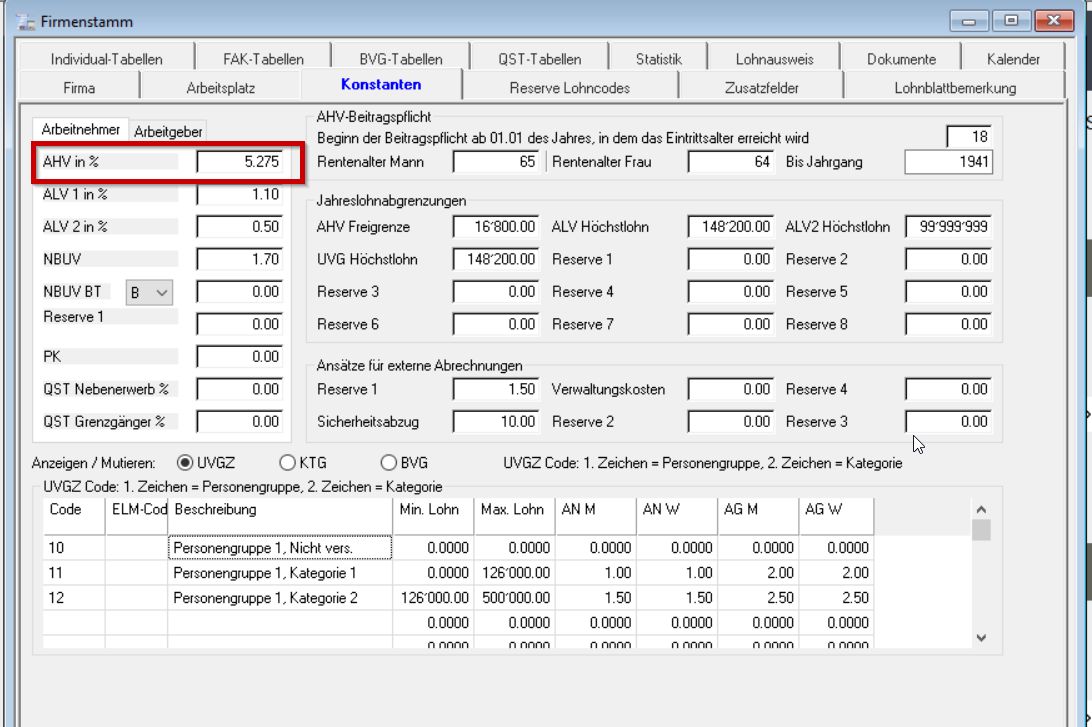
Task: Switch to the QST-Tabellen tab
Action: pos(539,58)
